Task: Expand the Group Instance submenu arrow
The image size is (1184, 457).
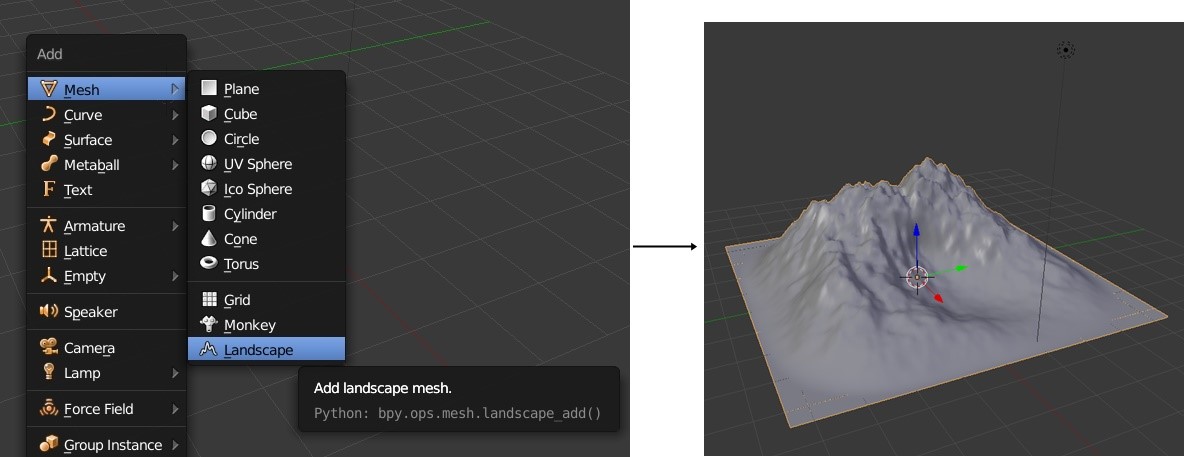Action: [175, 444]
